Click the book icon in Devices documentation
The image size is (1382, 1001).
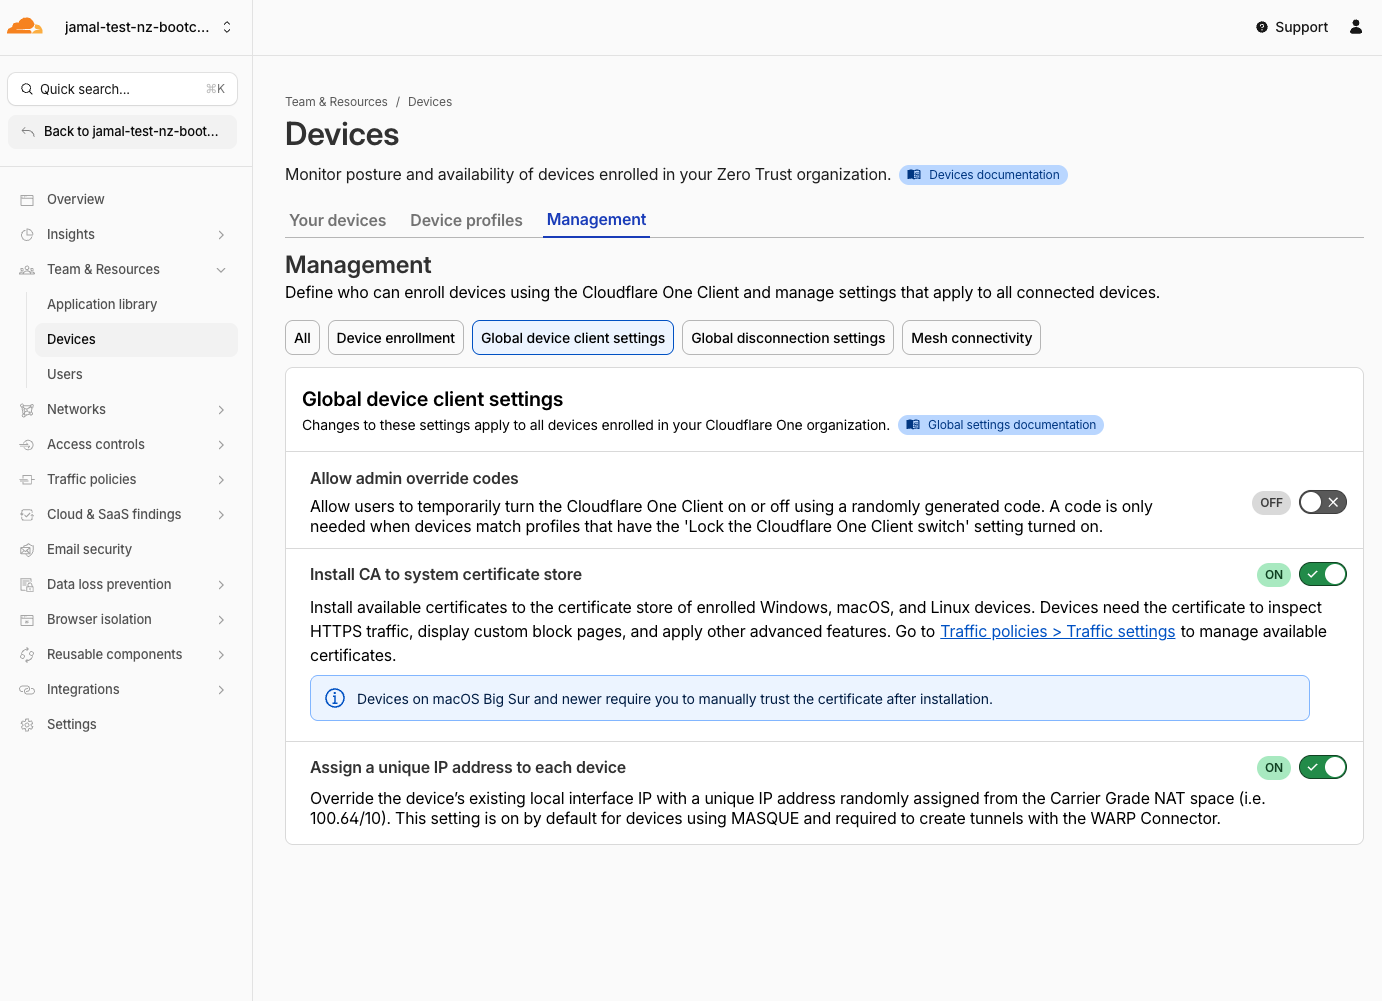pos(914,175)
